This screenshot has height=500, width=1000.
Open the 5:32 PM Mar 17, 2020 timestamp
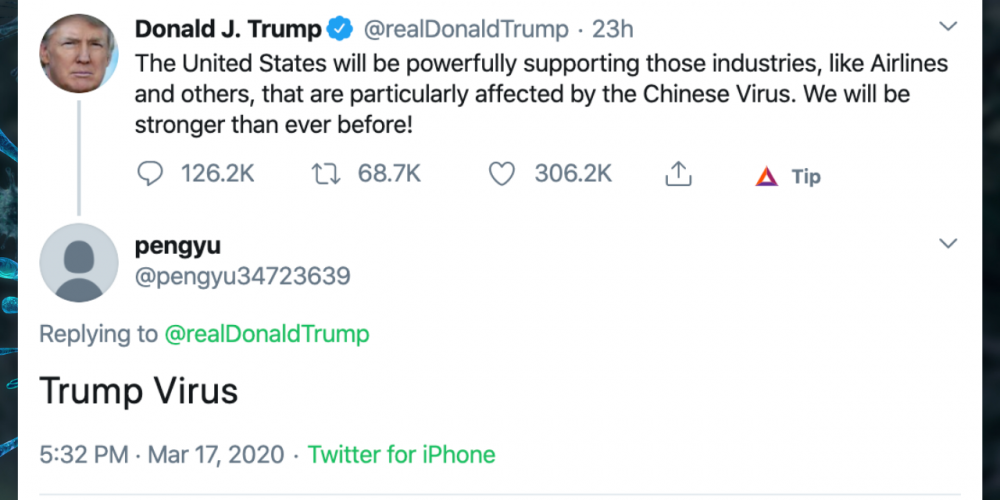tap(162, 455)
